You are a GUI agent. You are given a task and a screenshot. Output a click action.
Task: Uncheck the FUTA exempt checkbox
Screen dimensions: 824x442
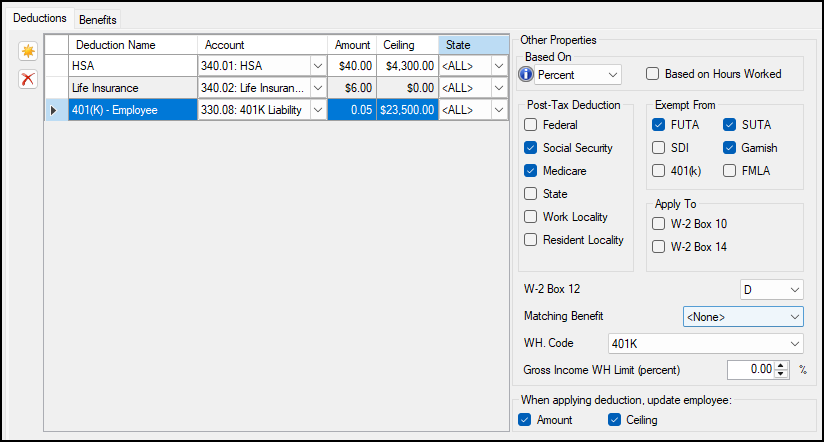(x=658, y=125)
